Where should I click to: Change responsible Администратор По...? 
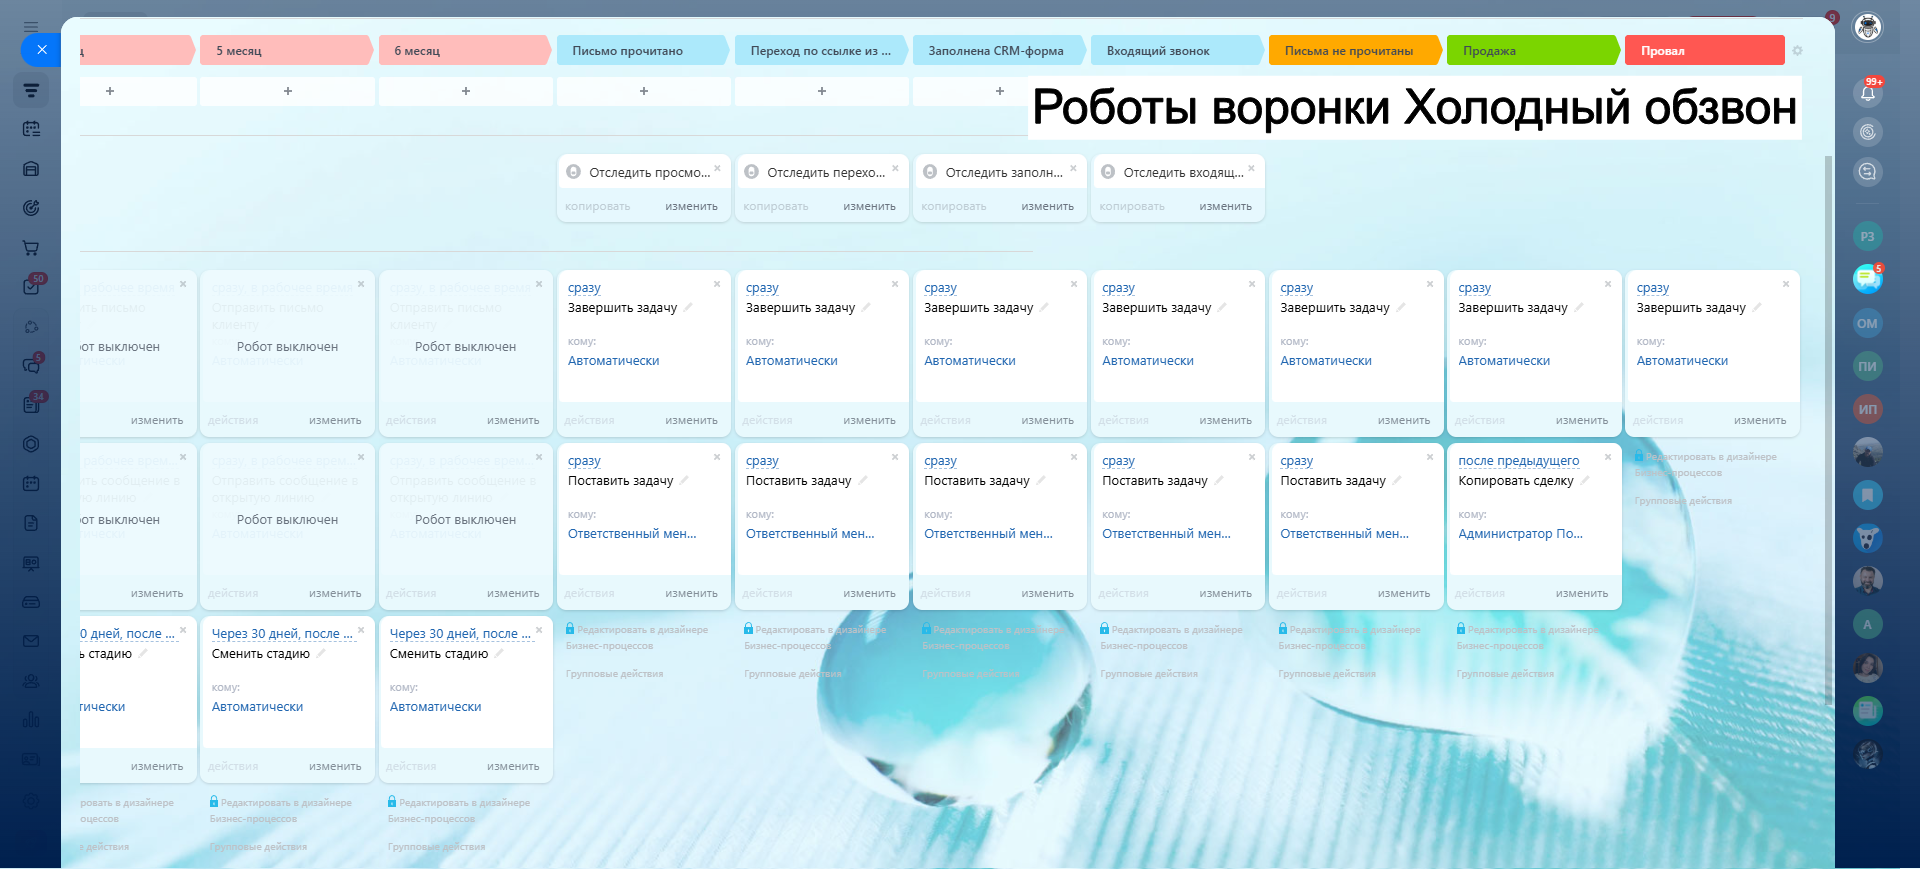point(1520,534)
